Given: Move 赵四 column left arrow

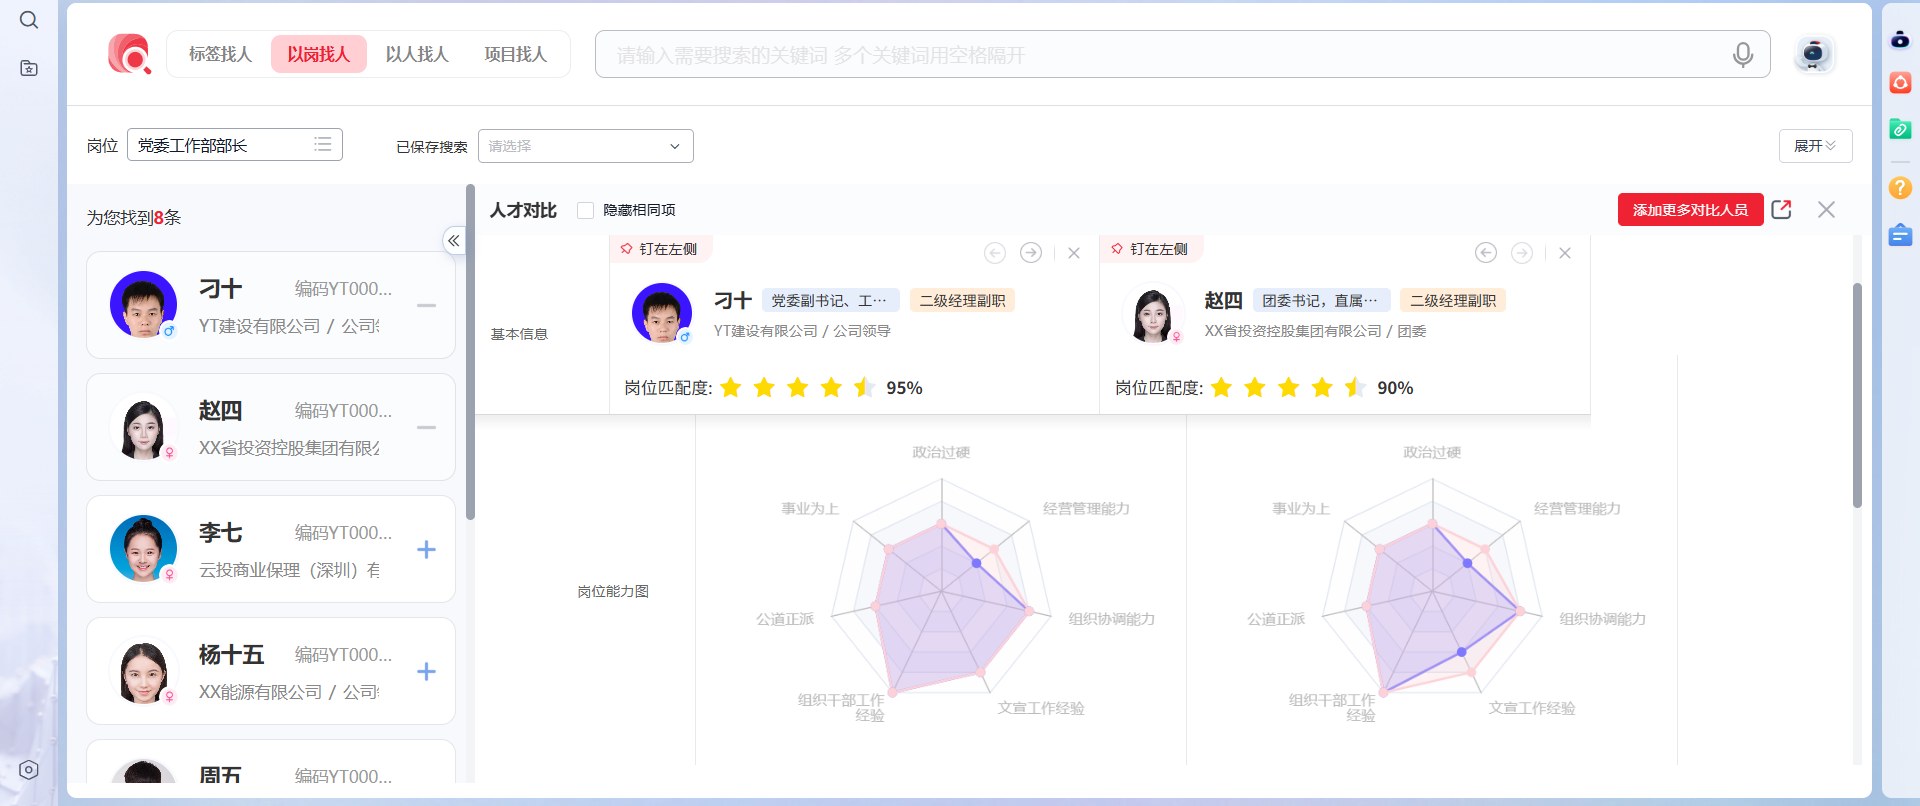Looking at the screenshot, I should pos(1486,253).
